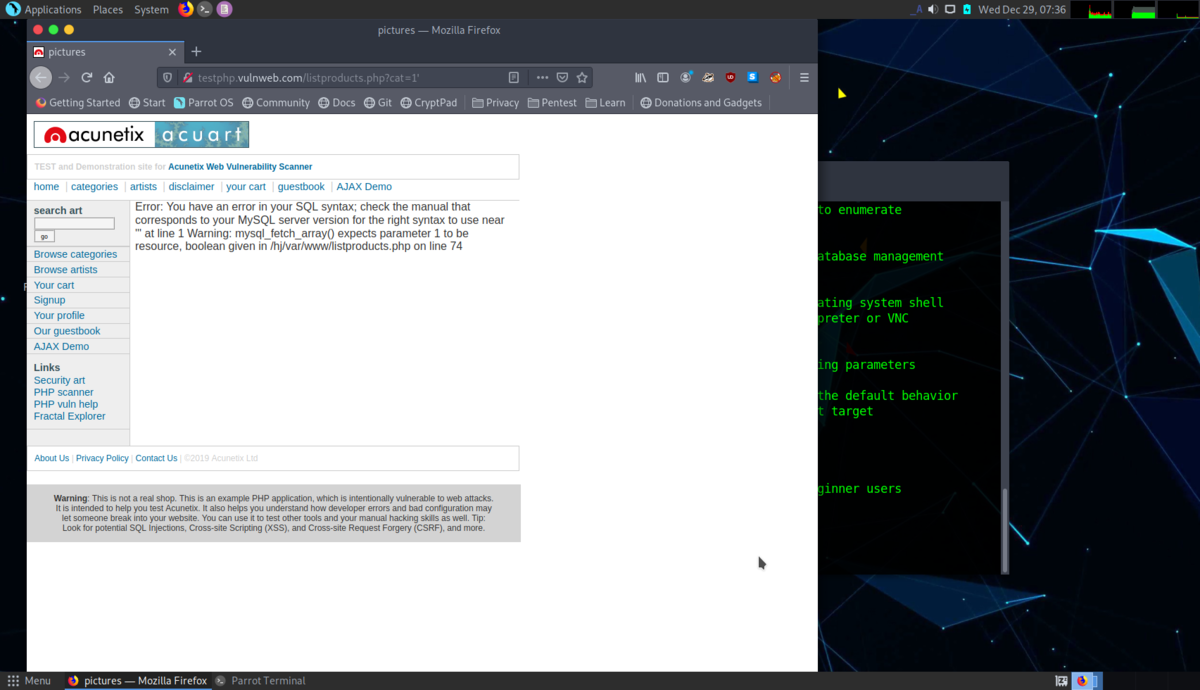
Task: Toggle reader view in address bar
Action: pyautogui.click(x=513, y=77)
